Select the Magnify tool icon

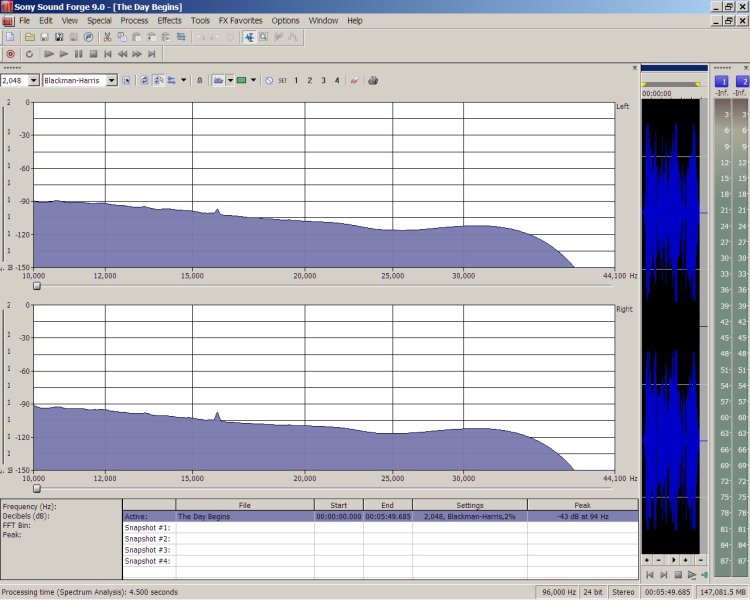263,37
